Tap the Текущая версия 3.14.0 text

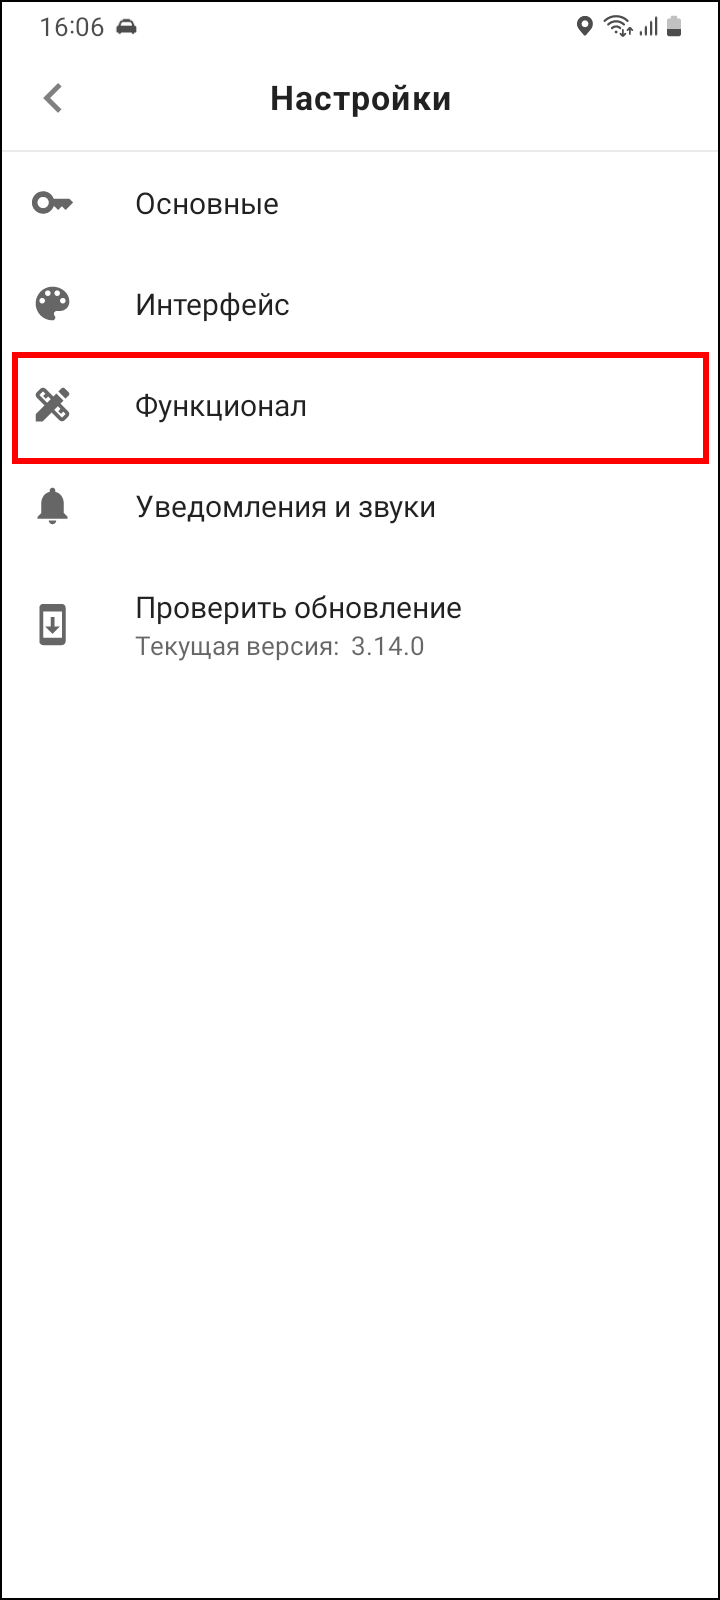click(x=280, y=646)
